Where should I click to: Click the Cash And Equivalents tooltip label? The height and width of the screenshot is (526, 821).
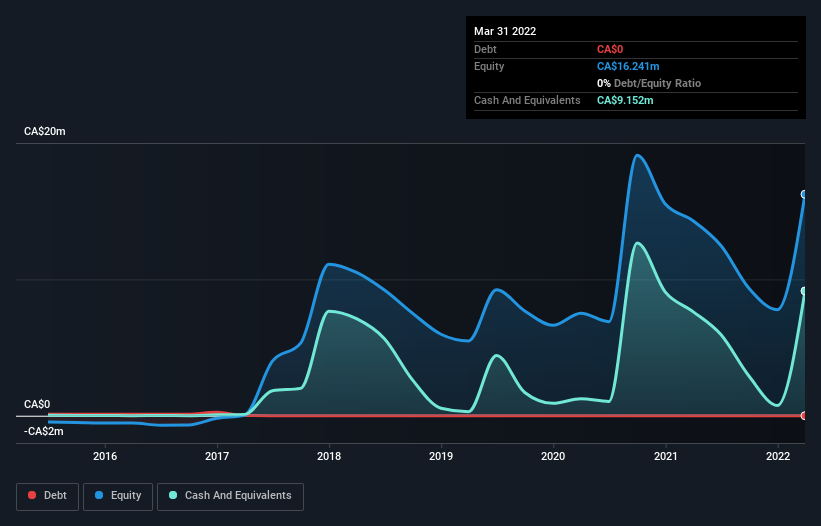coord(527,100)
